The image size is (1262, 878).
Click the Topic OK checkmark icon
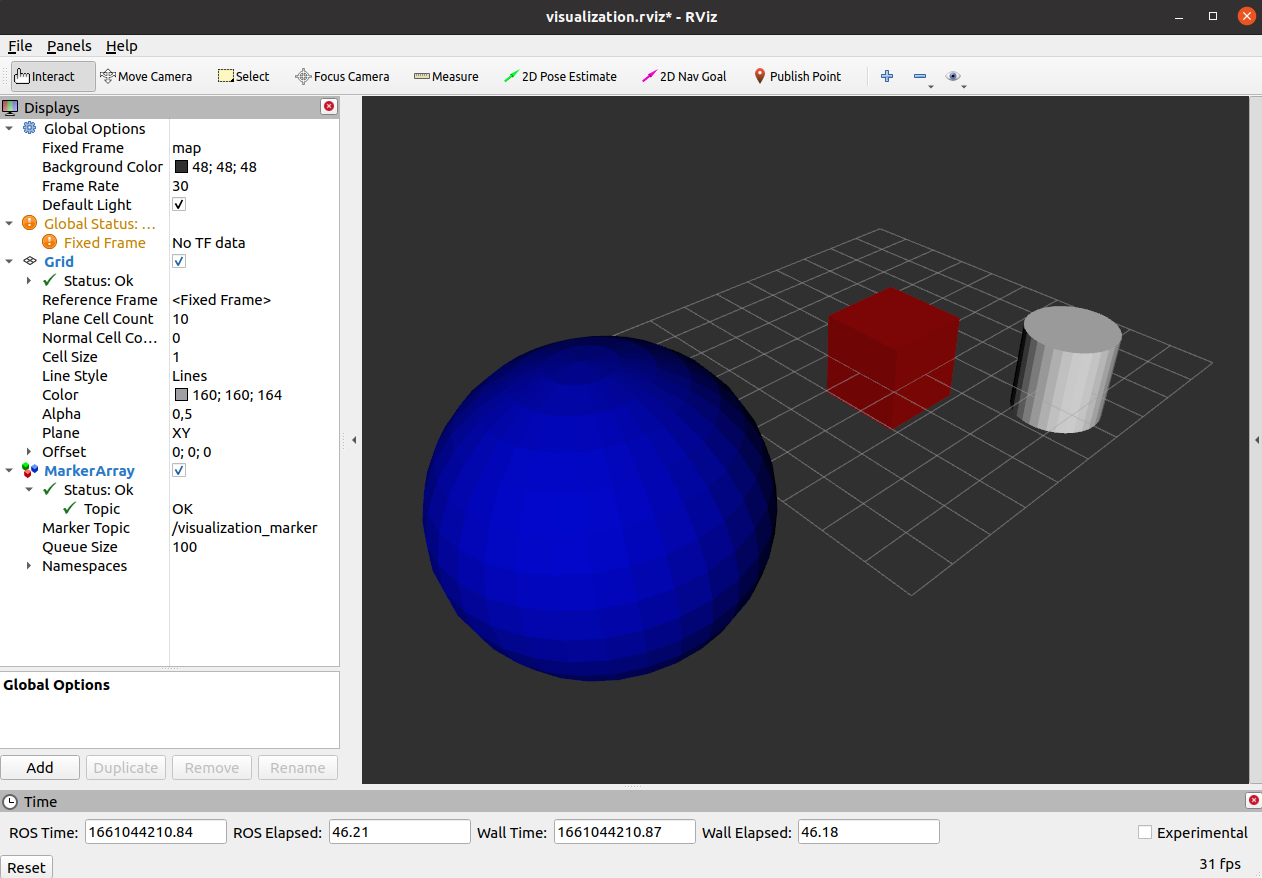coord(70,508)
